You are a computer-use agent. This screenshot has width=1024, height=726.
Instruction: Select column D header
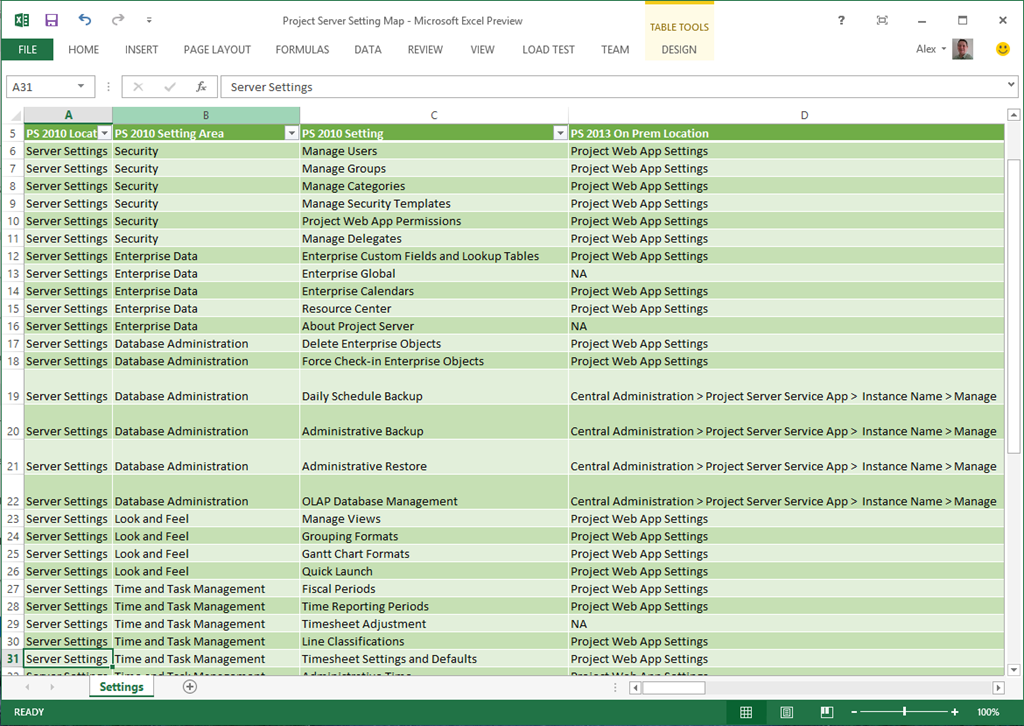786,115
